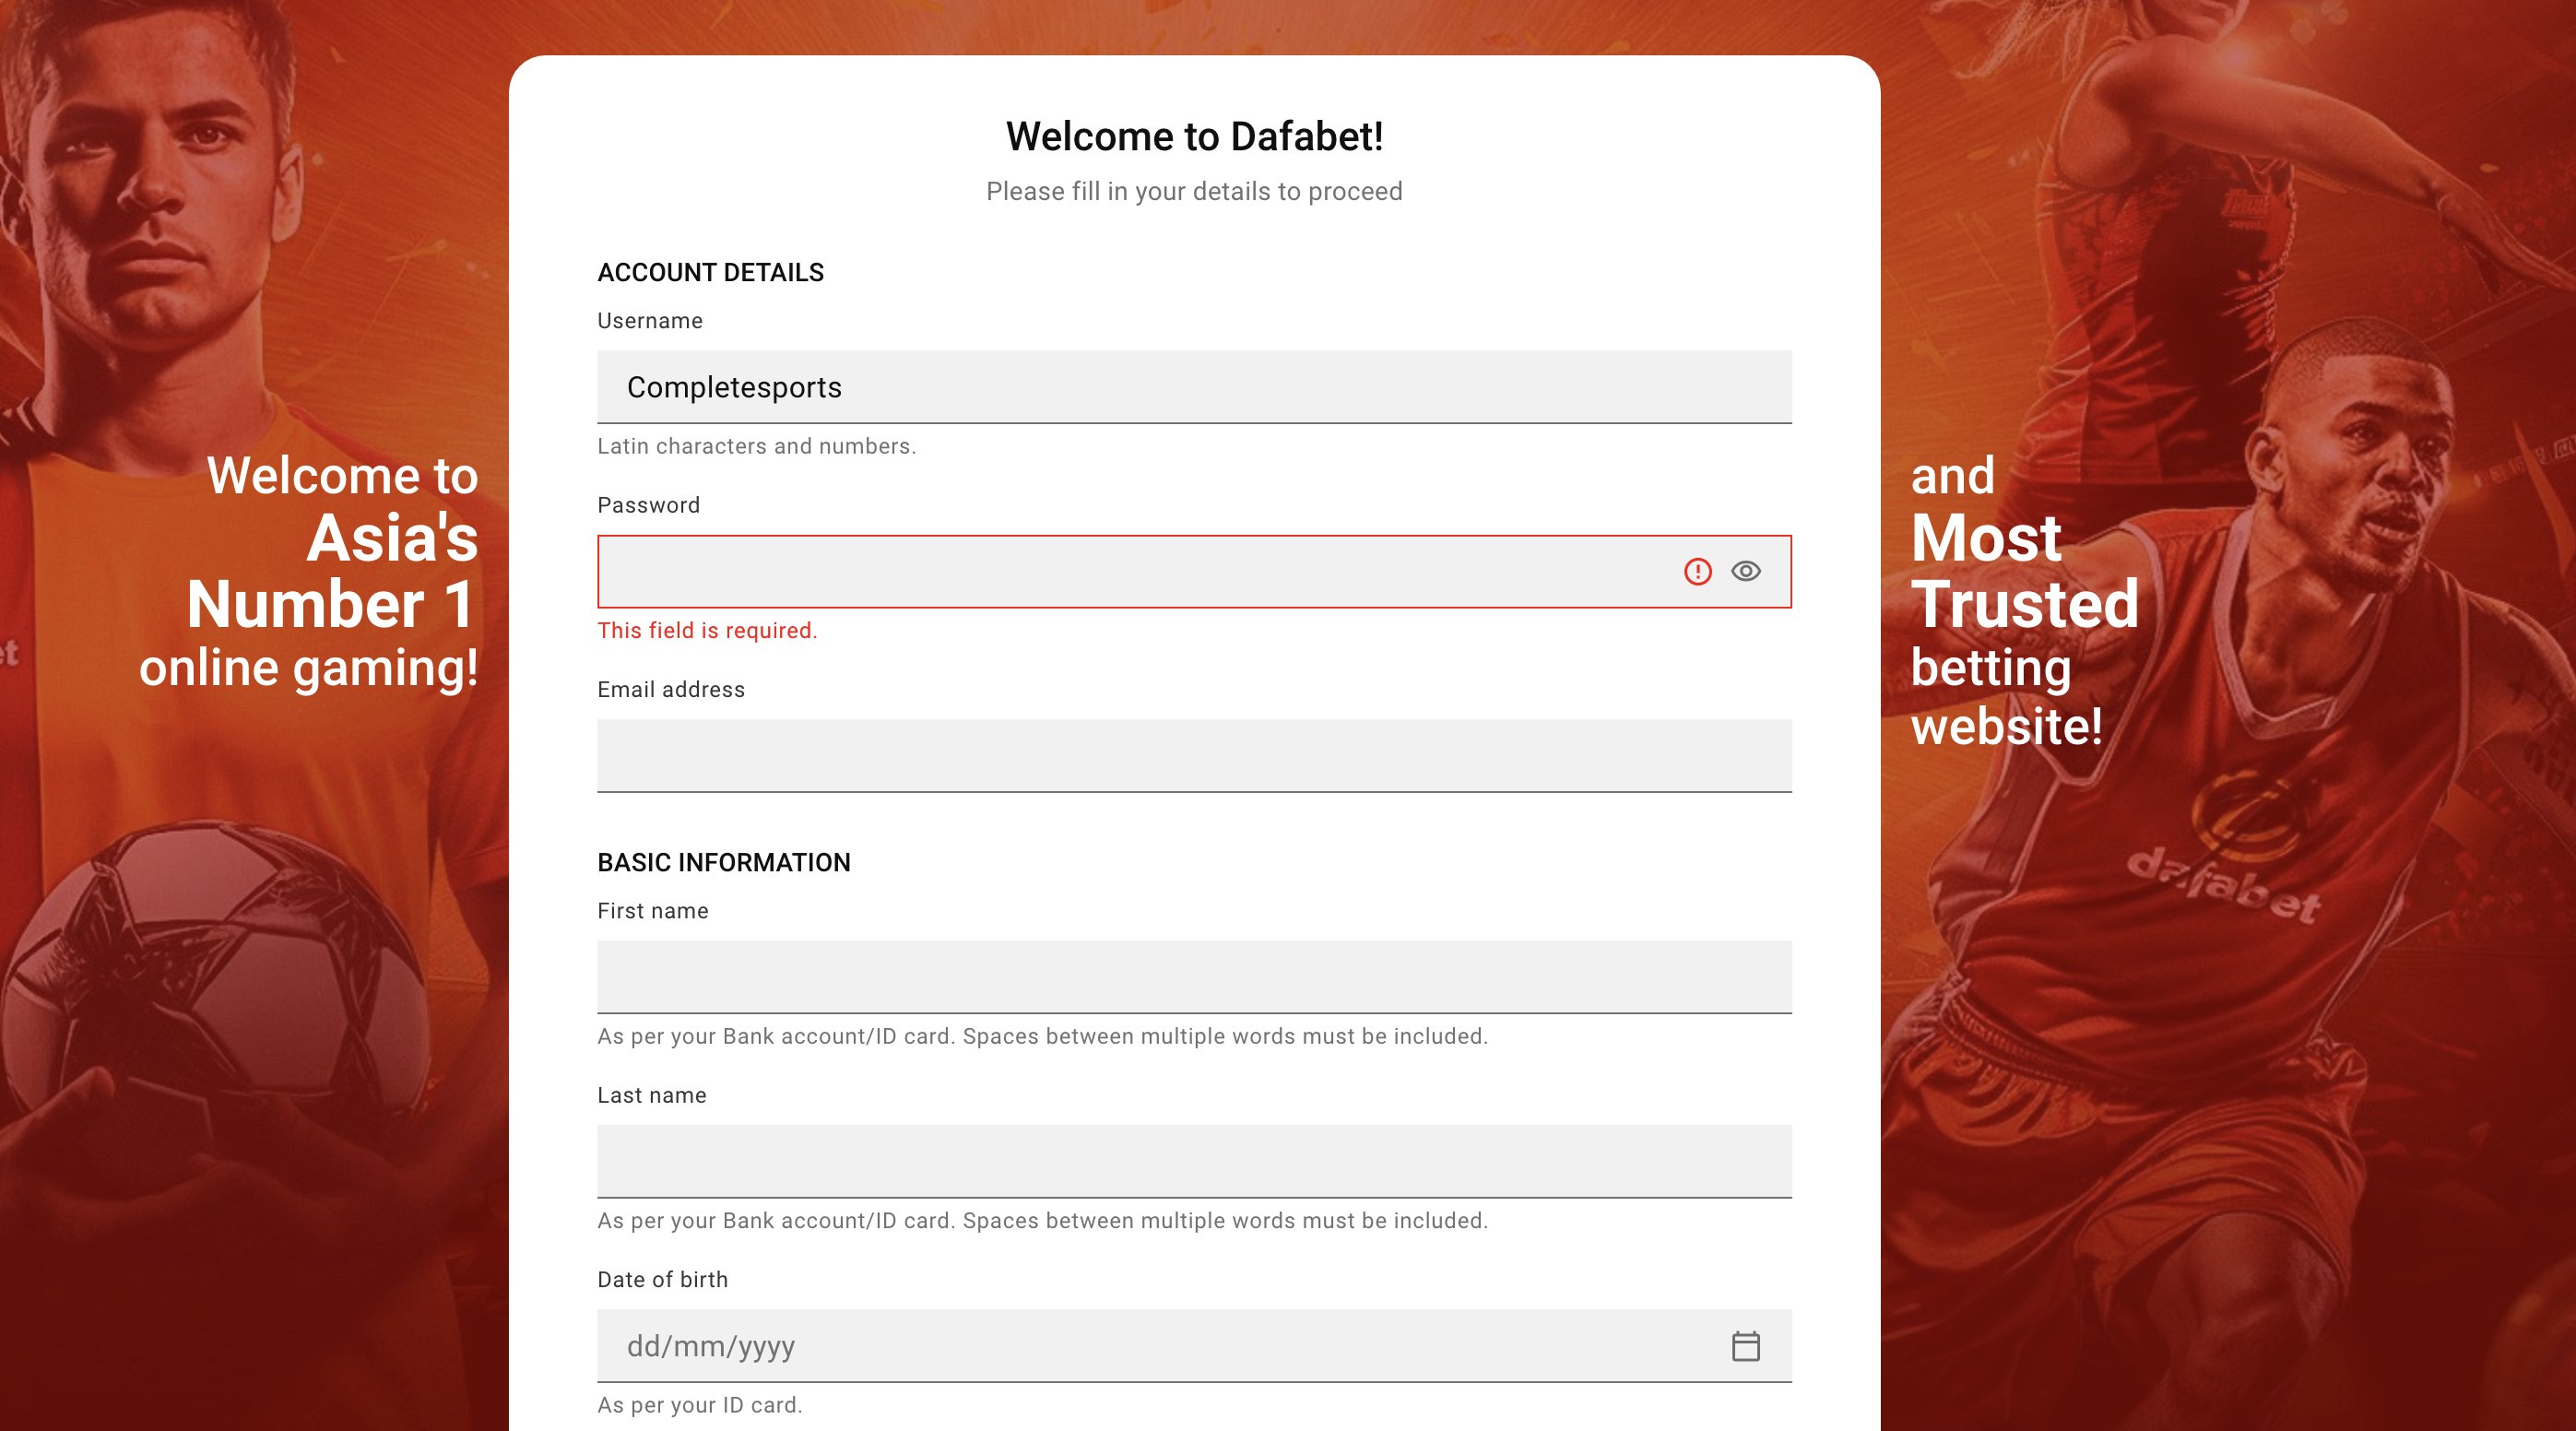
Task: Click the Completesports username text
Action: (734, 387)
